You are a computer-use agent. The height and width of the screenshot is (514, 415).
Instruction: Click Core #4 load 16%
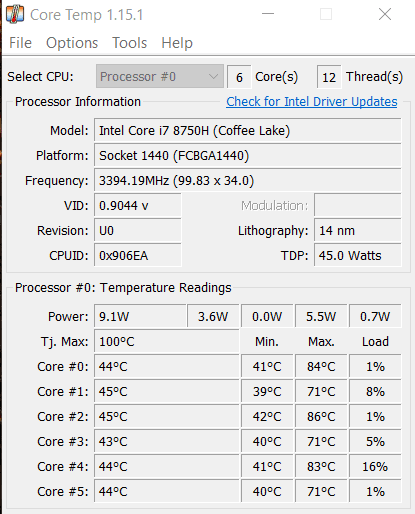[375, 467]
